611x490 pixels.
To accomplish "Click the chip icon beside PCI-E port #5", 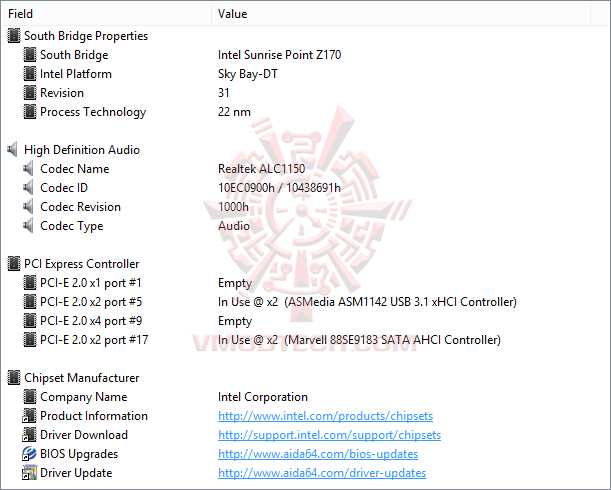I will (x=30, y=302).
